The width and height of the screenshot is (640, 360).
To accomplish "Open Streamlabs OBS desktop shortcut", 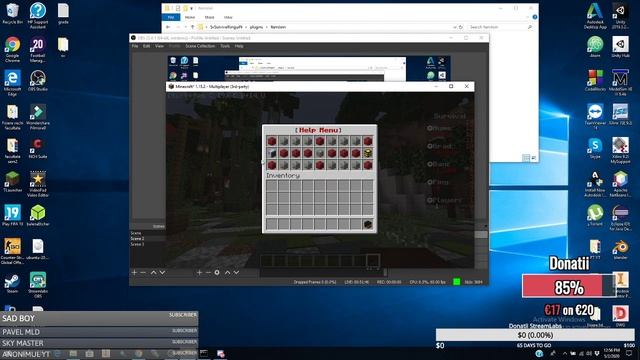I will click(38, 285).
